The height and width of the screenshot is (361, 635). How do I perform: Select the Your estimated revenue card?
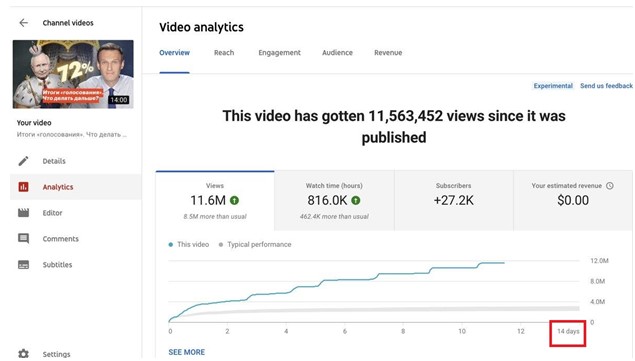pos(573,201)
